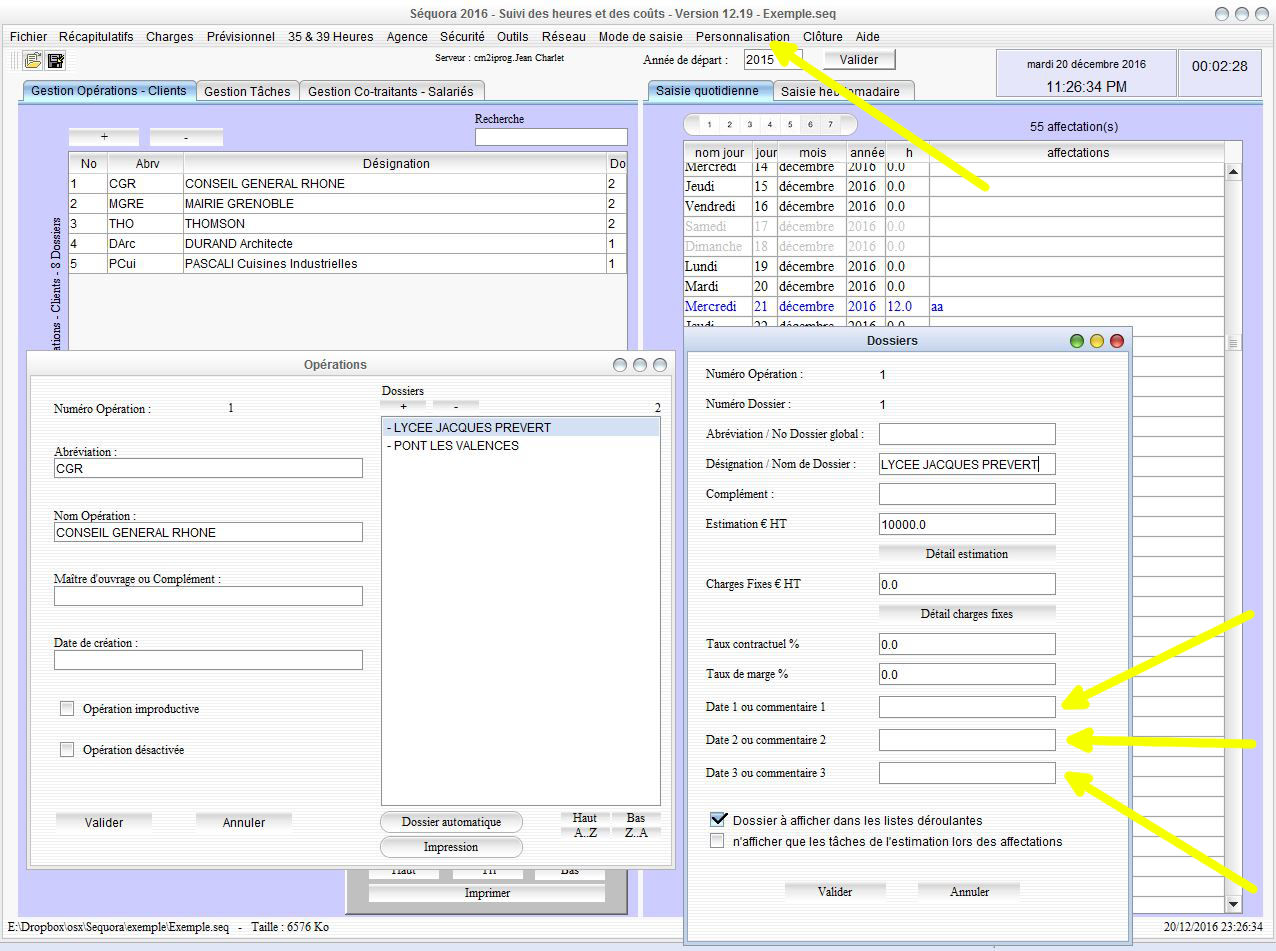
Task: Sort dossiers with Haut A..Z
Action: [x=584, y=823]
